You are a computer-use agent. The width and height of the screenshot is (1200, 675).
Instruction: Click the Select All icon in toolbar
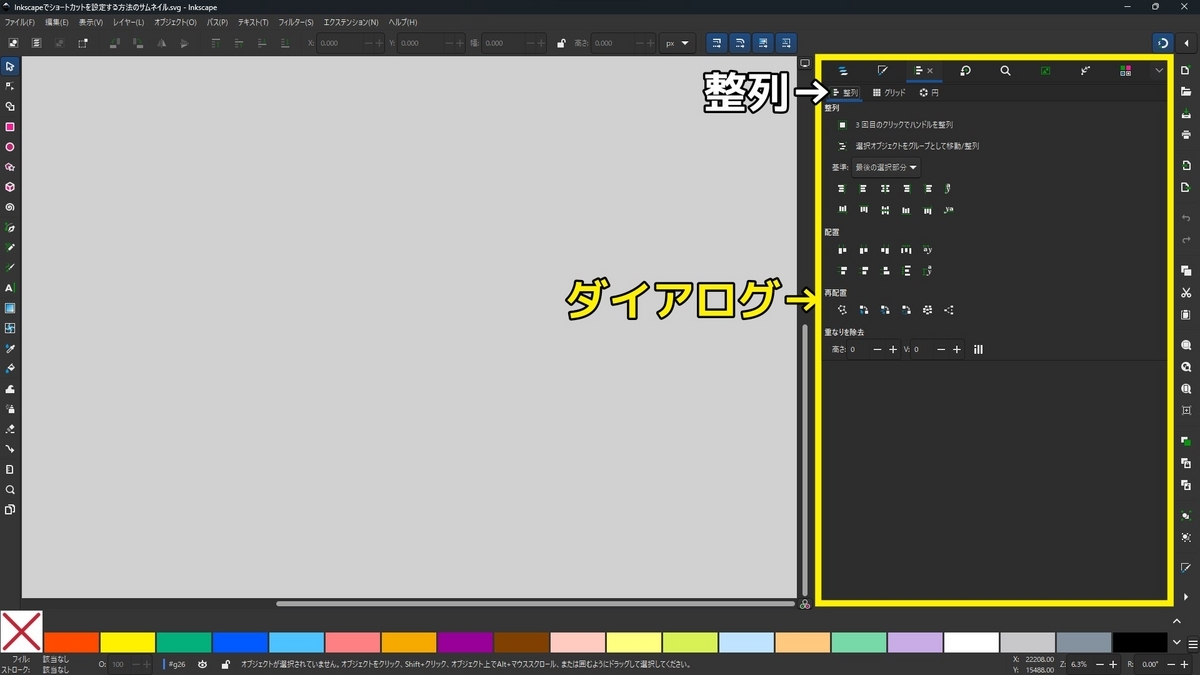tap(13, 43)
